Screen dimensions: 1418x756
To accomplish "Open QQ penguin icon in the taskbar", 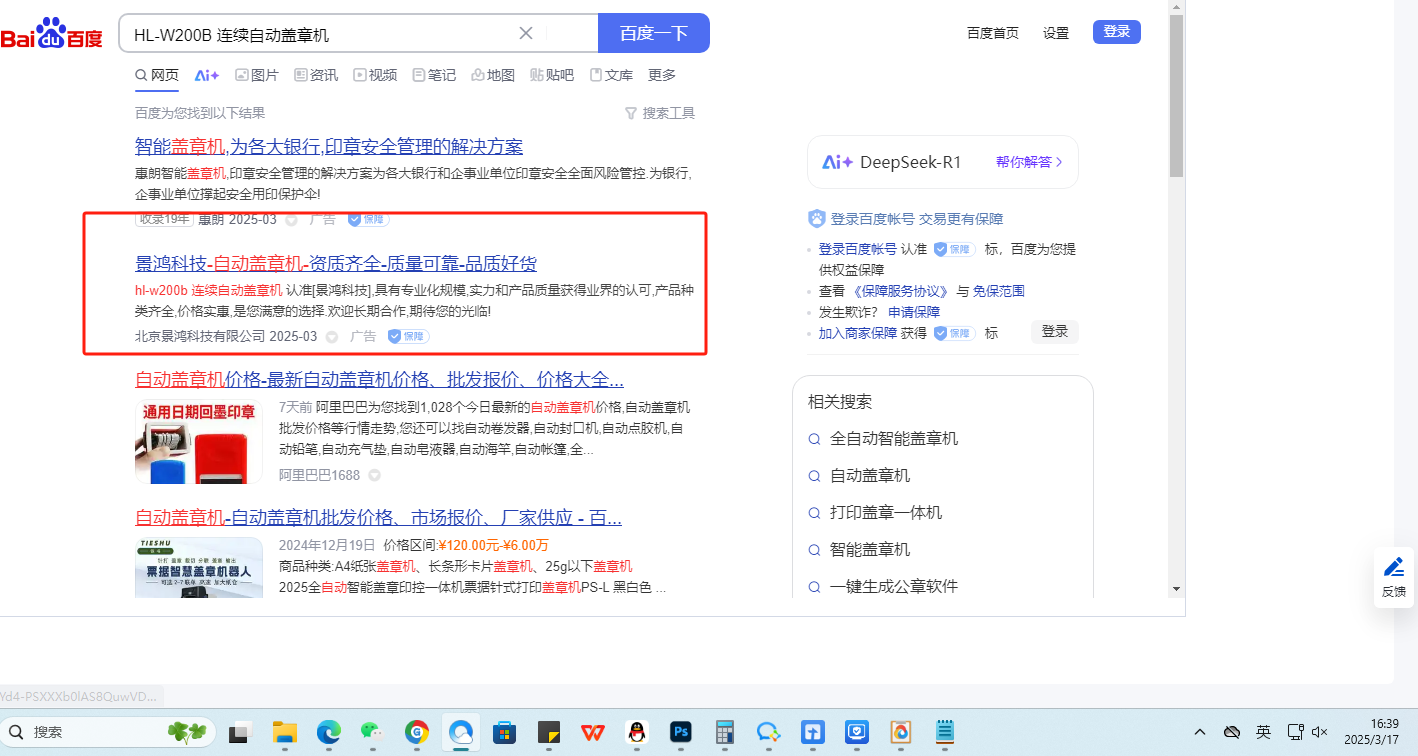I will click(x=636, y=732).
